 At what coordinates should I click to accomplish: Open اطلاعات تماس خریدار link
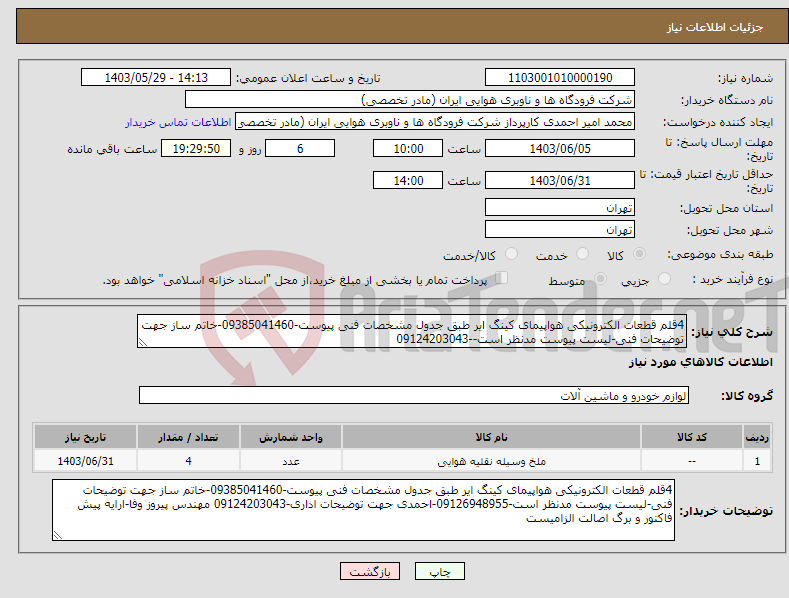pyautogui.click(x=178, y=122)
